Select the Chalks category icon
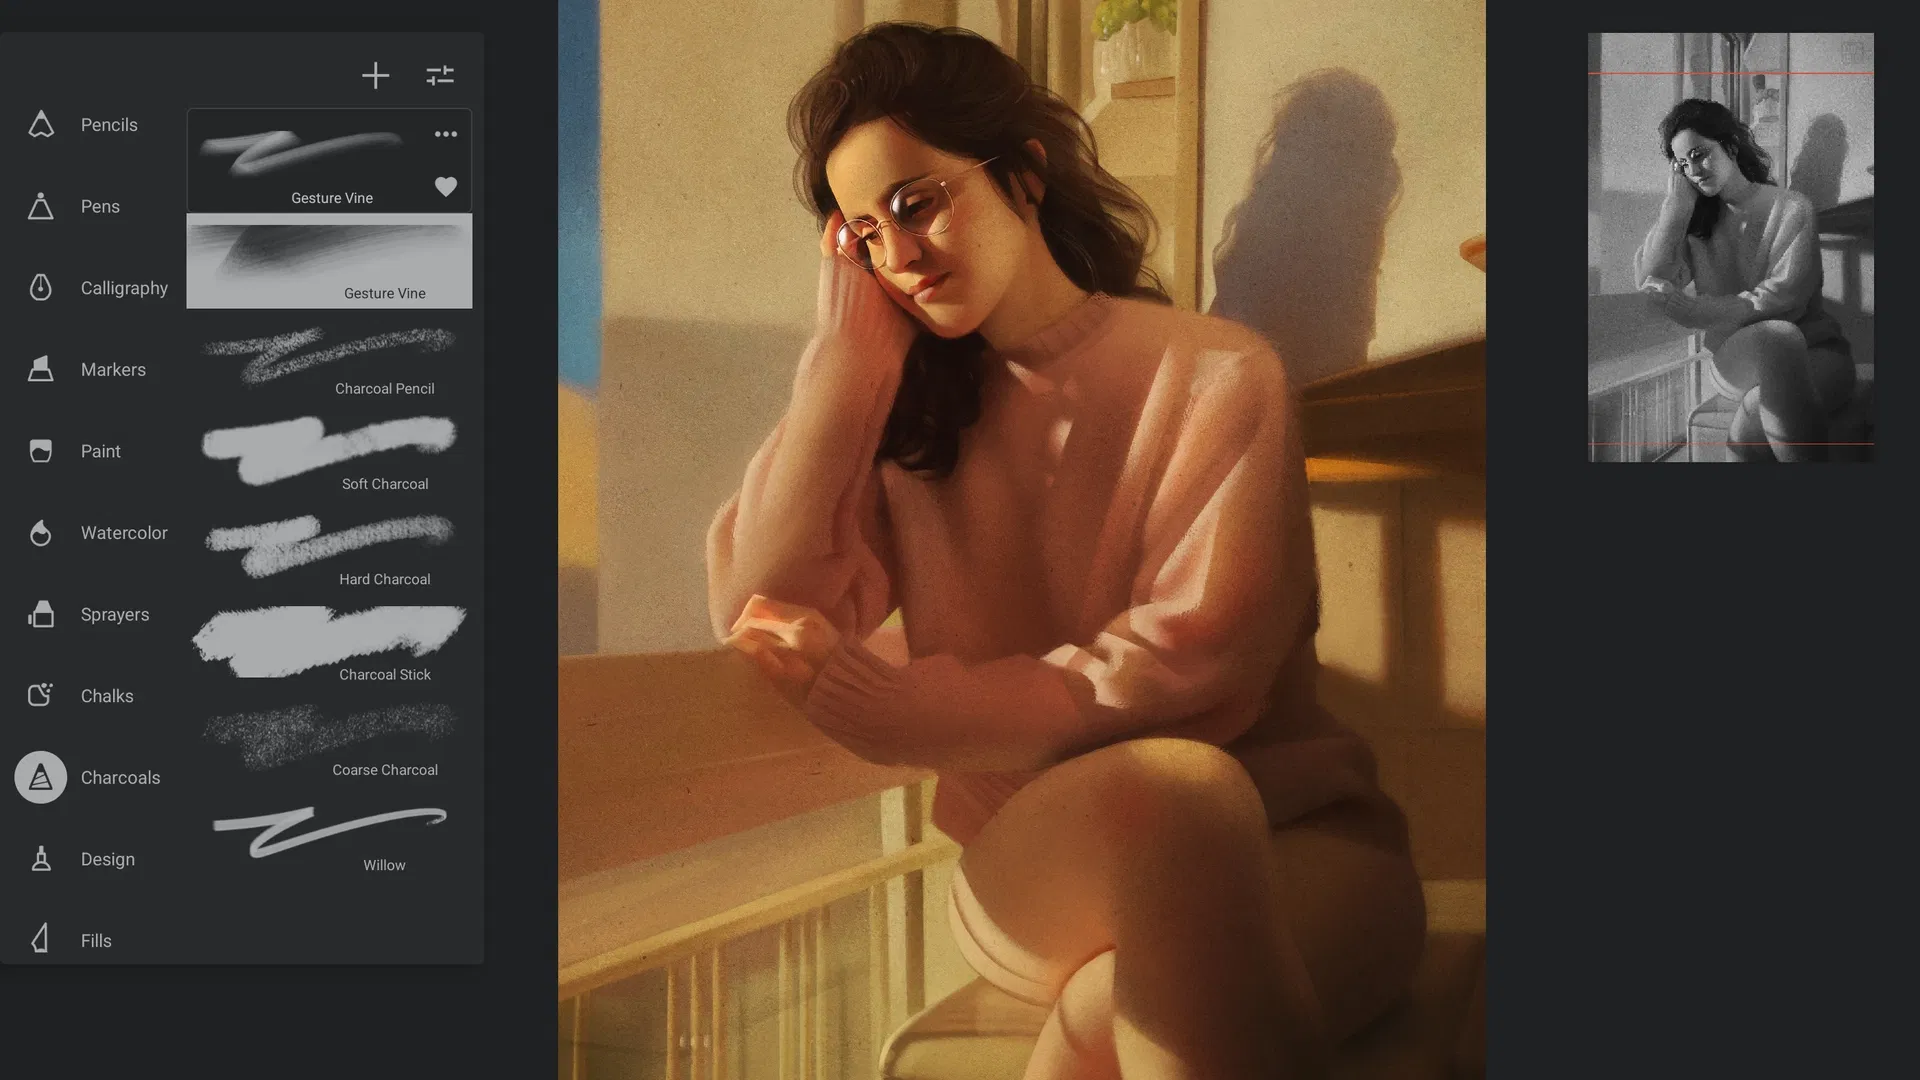 tap(41, 695)
